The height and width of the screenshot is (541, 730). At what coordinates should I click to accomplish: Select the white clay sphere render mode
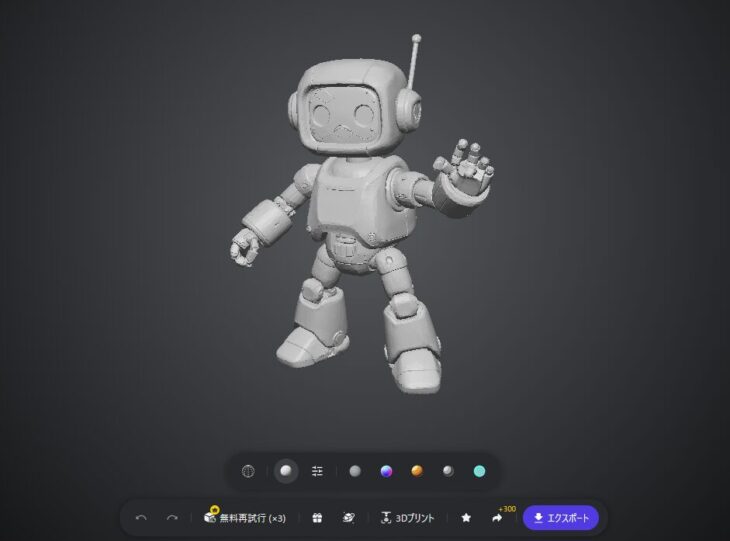click(x=286, y=471)
